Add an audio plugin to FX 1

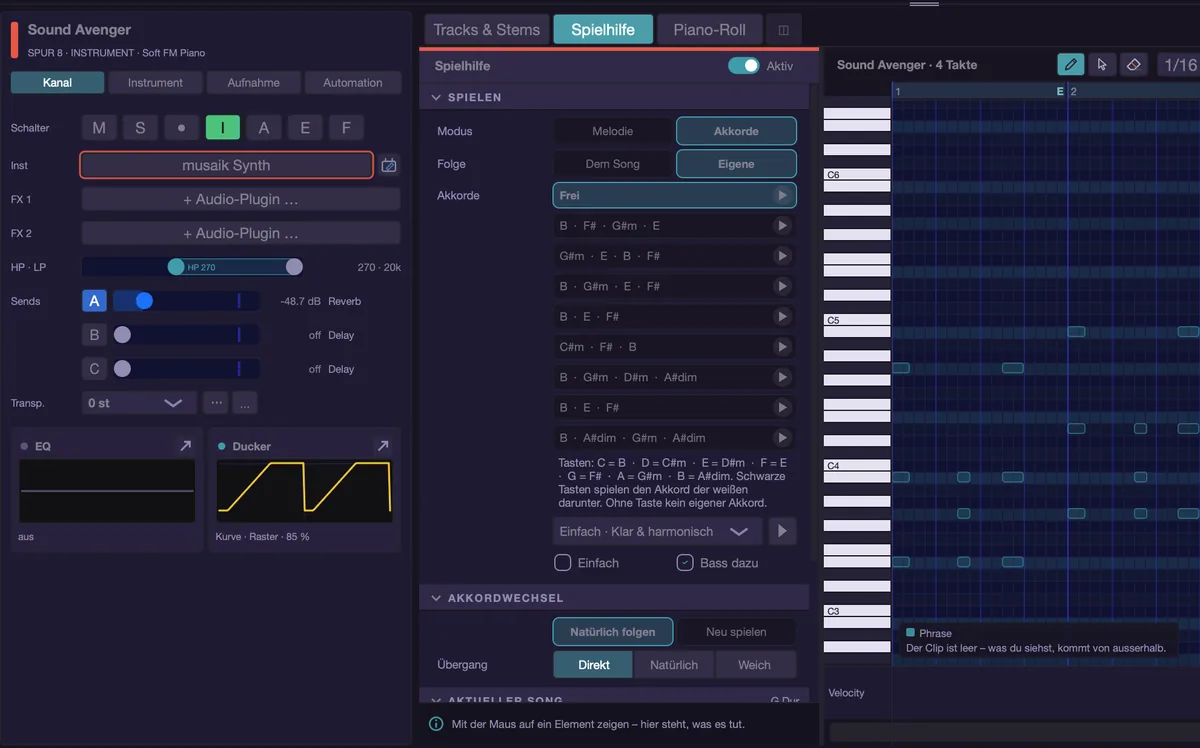pyautogui.click(x=241, y=199)
